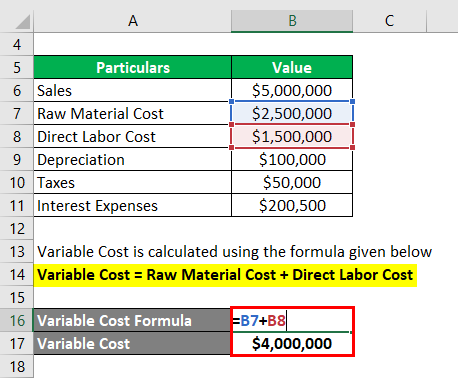Click the highlighted Variable Cost formula text
Screen dimensions: 458x378
pyautogui.click(x=225, y=275)
